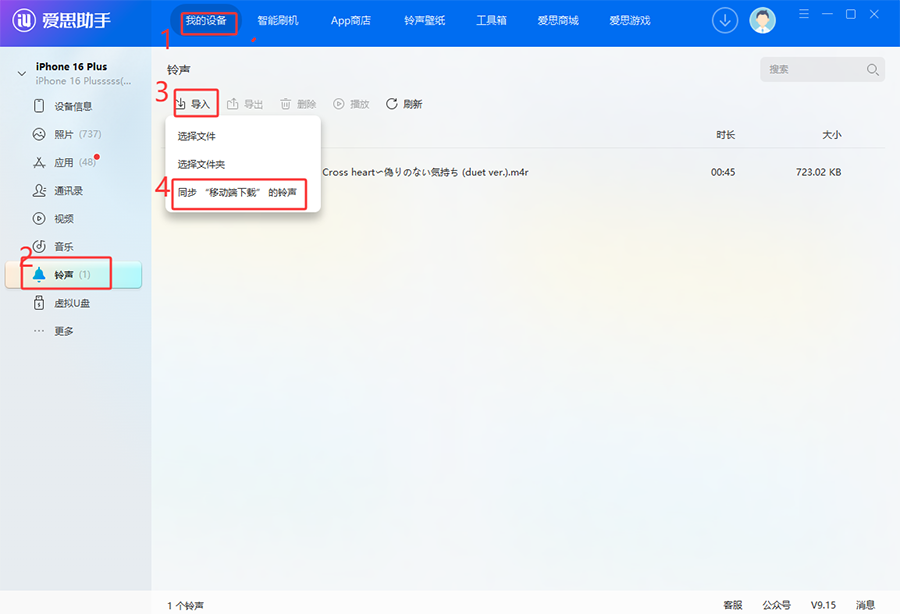Click the 虚拟U盘 USB drive icon
The height and width of the screenshot is (614, 900).
pyautogui.click(x=39, y=303)
